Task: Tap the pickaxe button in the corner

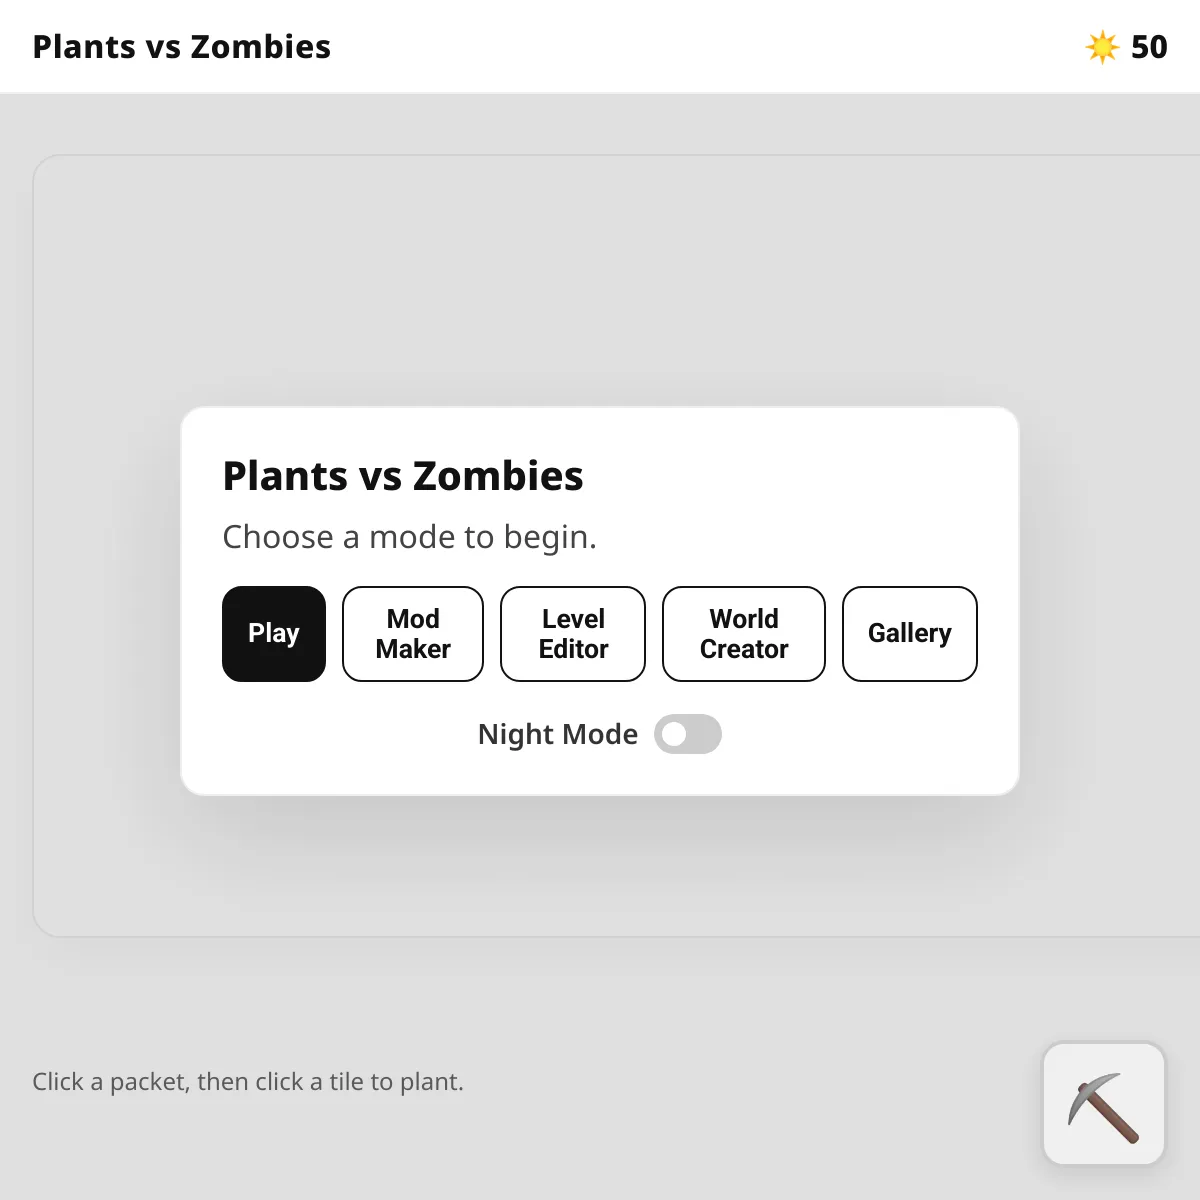Action: (x=1103, y=1104)
